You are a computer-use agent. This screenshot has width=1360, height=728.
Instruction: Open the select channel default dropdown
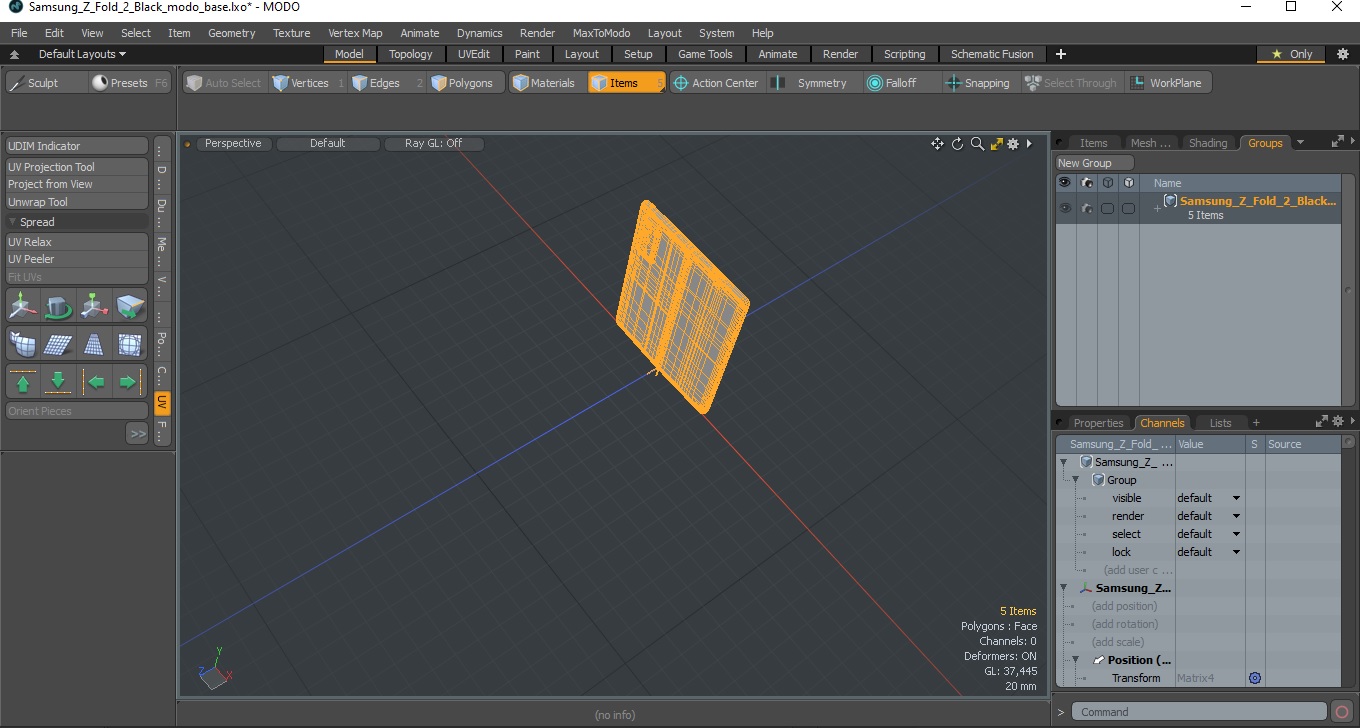[1208, 534]
